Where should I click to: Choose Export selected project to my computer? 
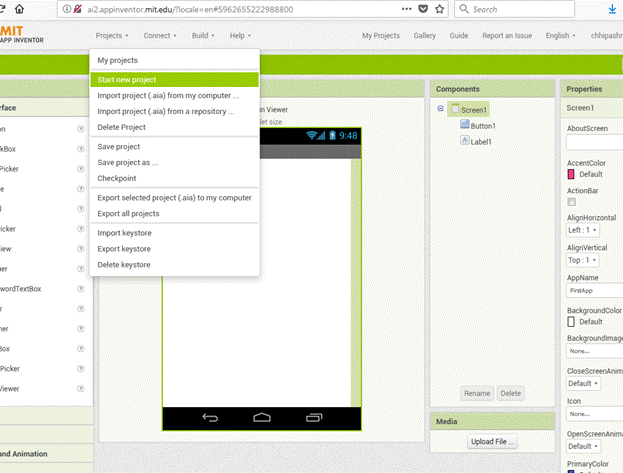(x=174, y=198)
